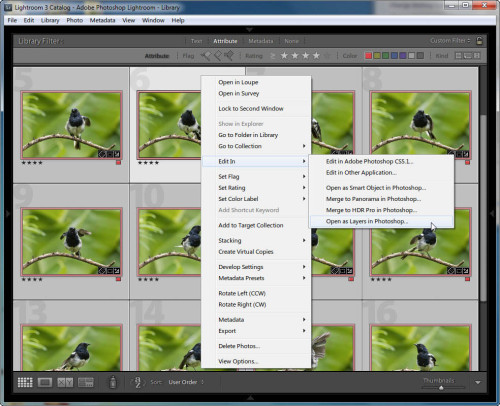Open the Sort User Order dropdown

[x=186, y=382]
